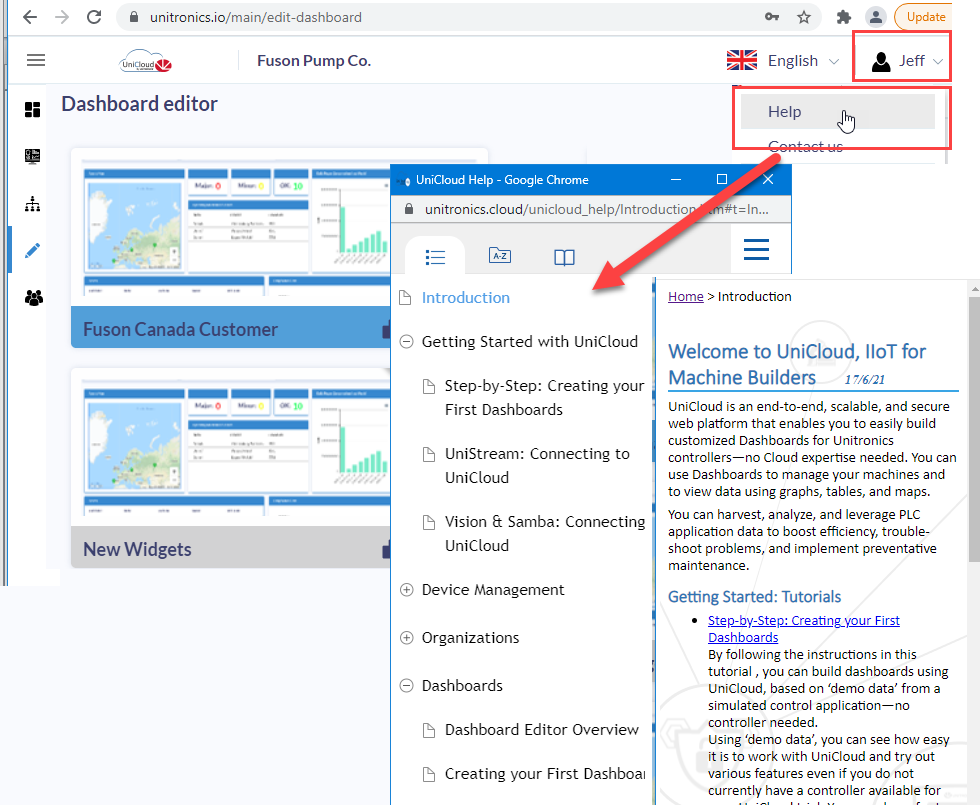This screenshot has width=980, height=805.
Task: Open the organization hierarchy icon in the sidebar
Action: click(x=32, y=204)
